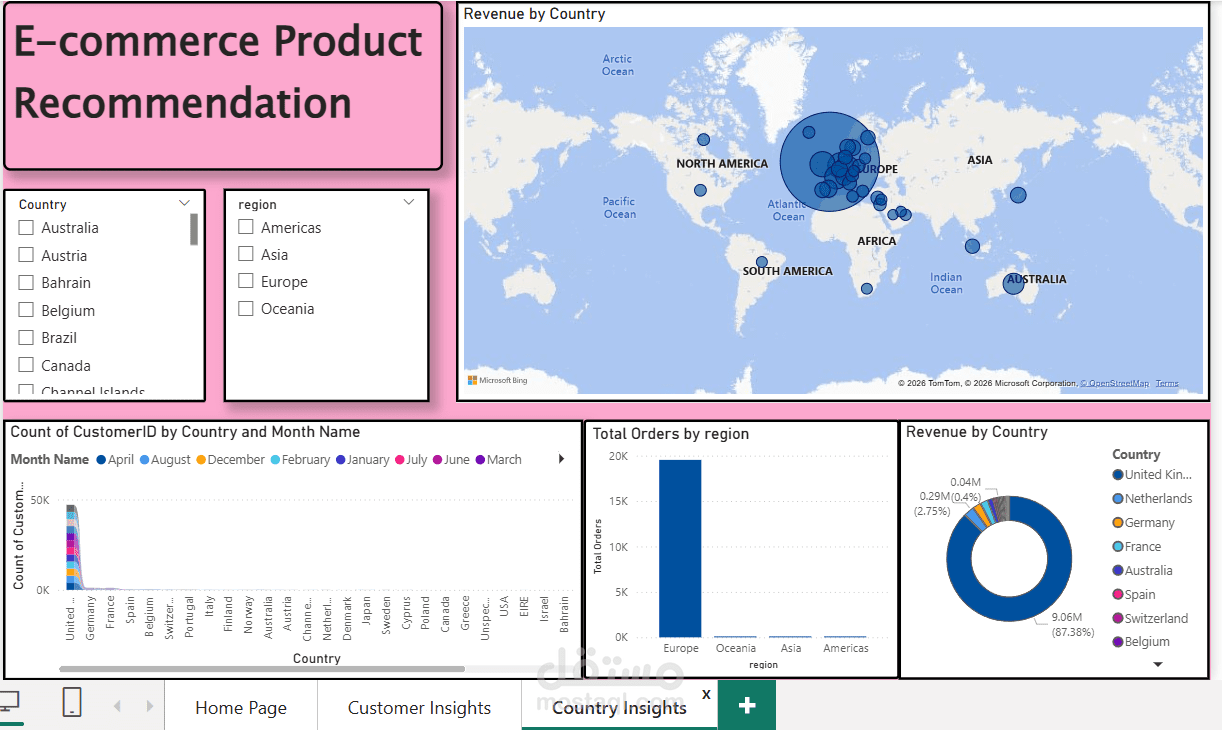The width and height of the screenshot is (1222, 730).
Task: Click the Oceania bar label
Action: coord(736,648)
